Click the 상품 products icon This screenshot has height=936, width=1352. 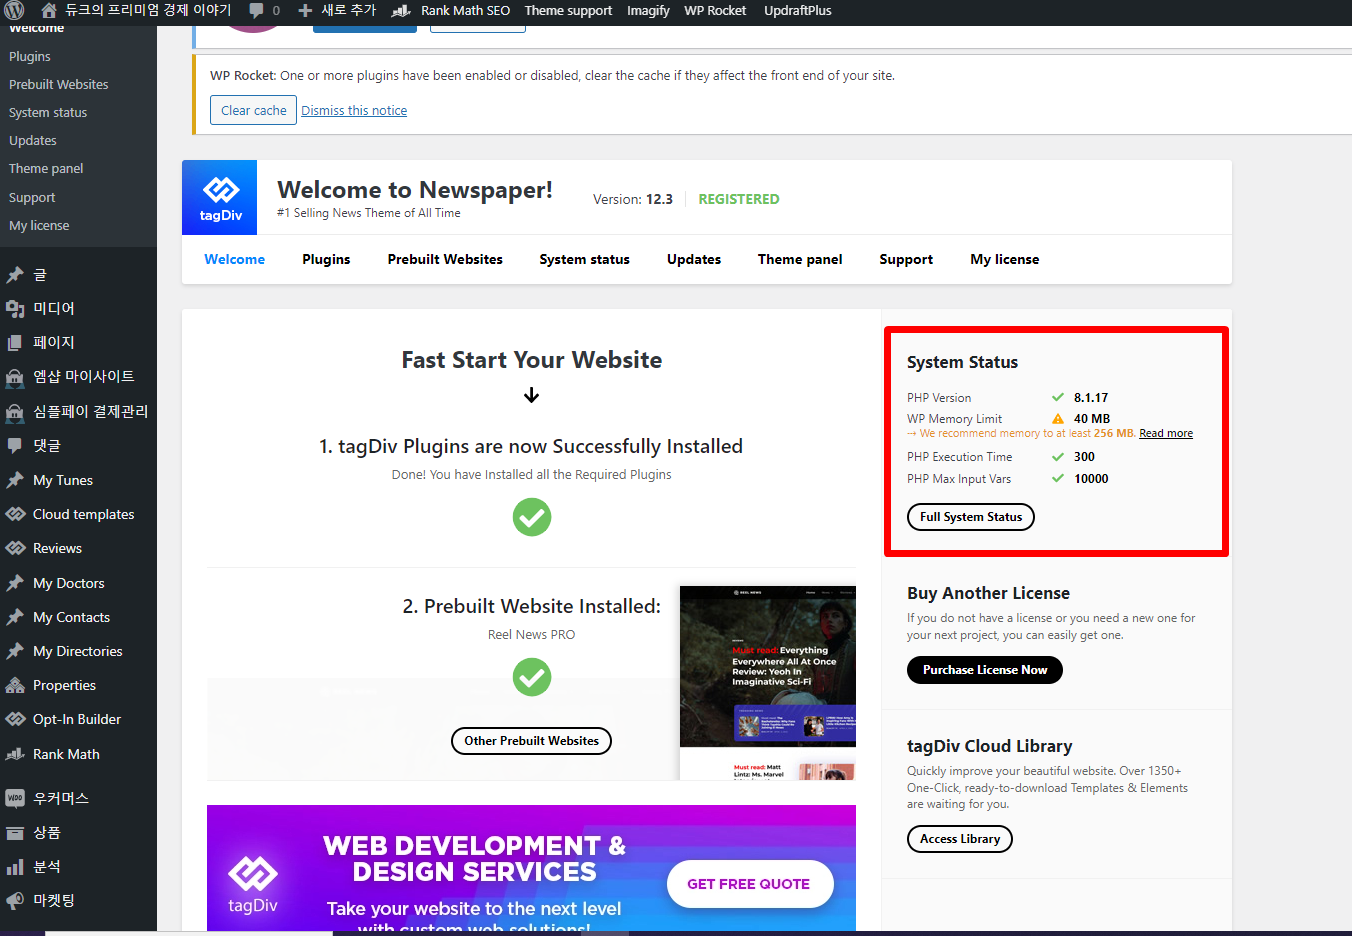15,832
